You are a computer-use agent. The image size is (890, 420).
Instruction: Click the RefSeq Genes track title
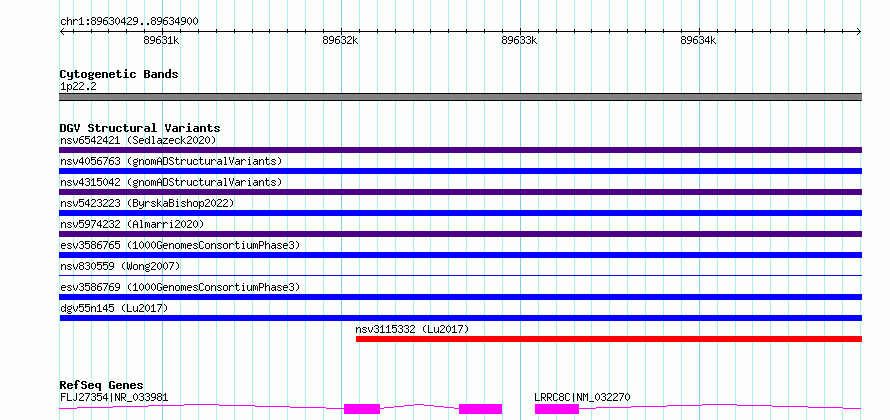pyautogui.click(x=102, y=385)
